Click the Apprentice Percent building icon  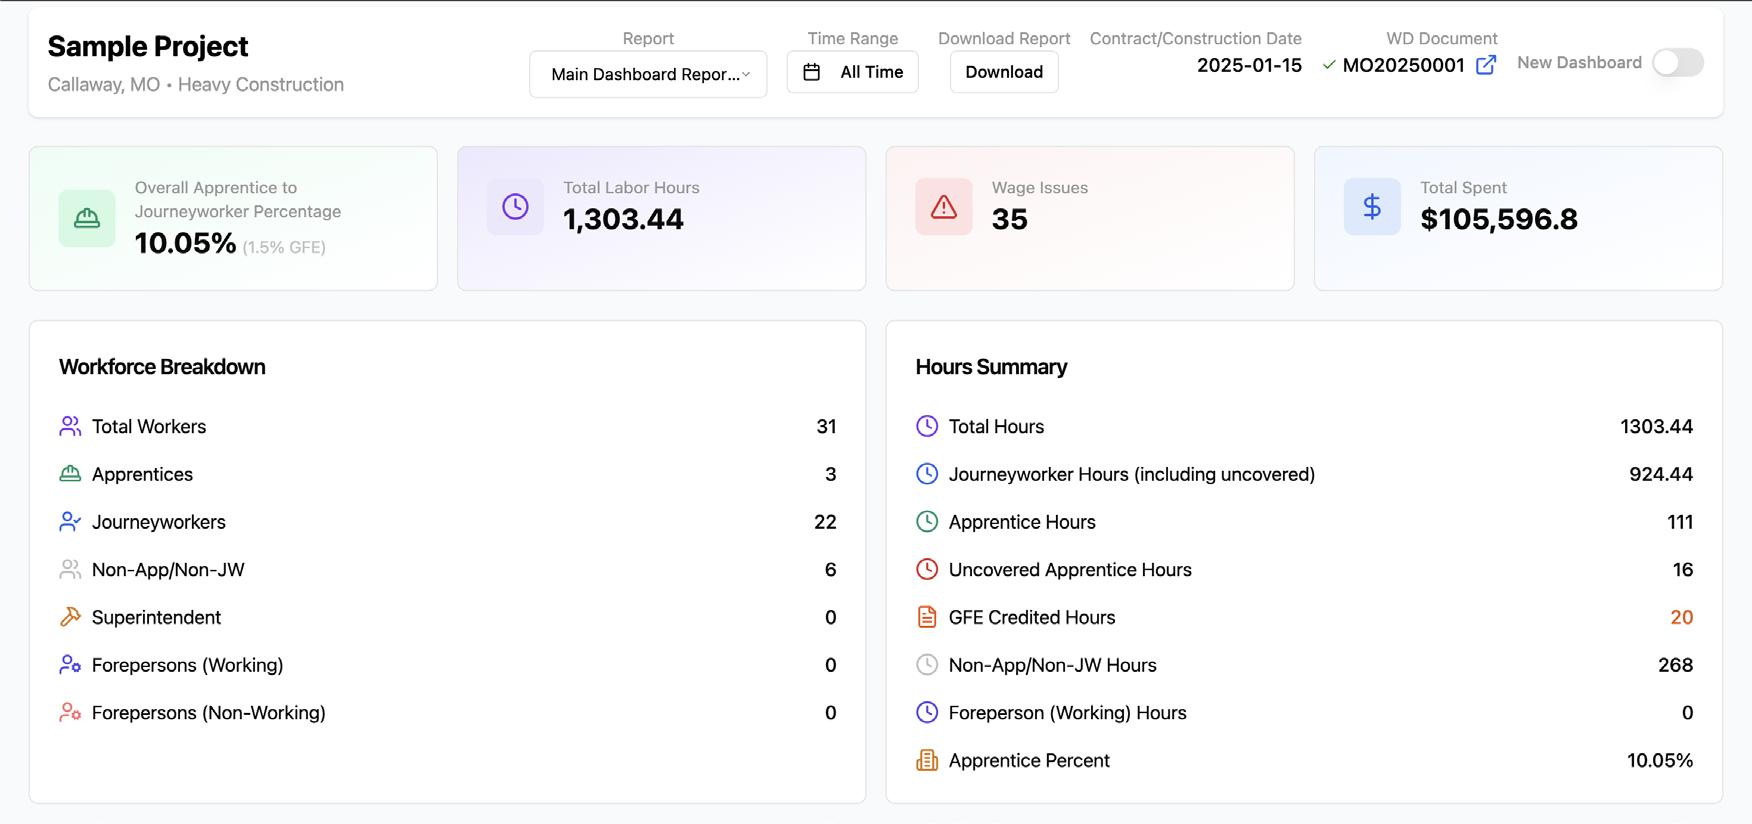[x=927, y=760]
